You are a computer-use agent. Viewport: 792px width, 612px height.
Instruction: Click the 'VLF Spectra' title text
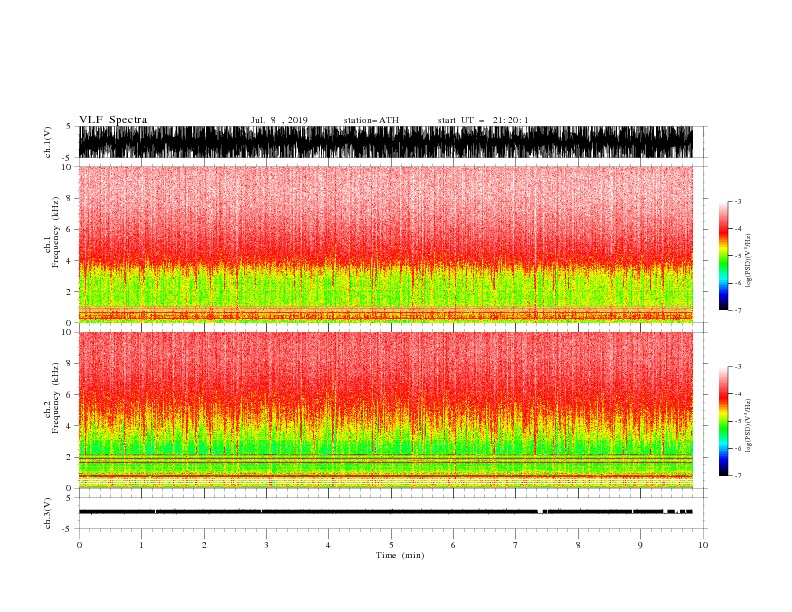pos(113,120)
